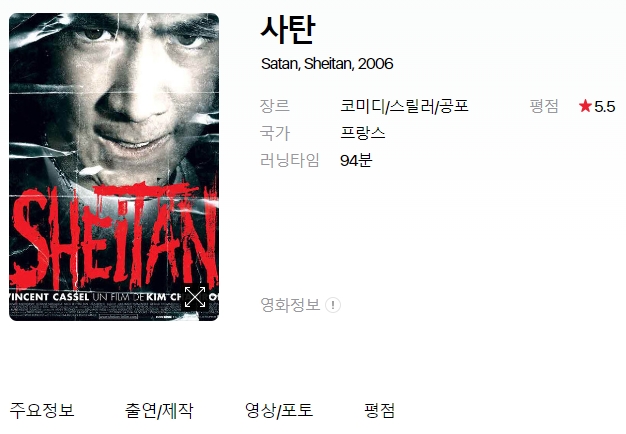The height and width of the screenshot is (434, 626).
Task: Click the 장르 field label
Action: 274,106
